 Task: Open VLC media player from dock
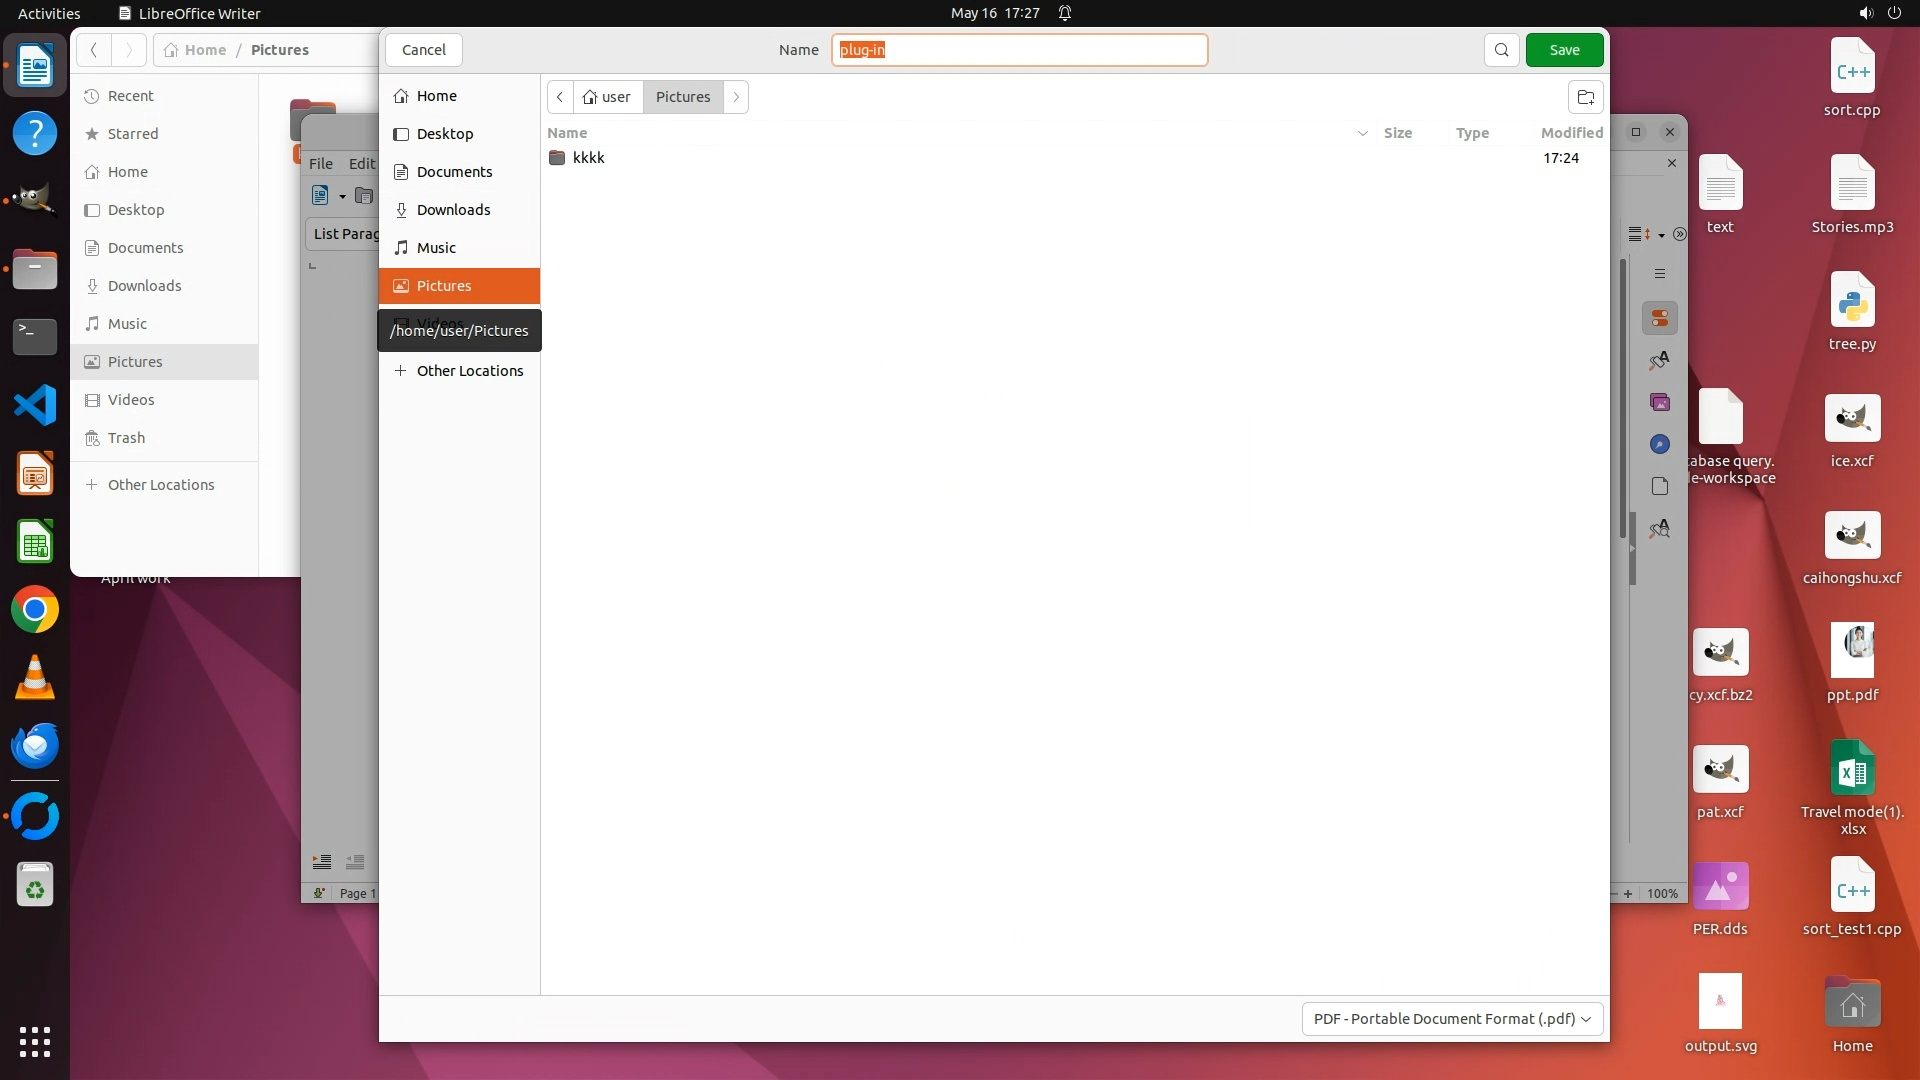(x=35, y=678)
